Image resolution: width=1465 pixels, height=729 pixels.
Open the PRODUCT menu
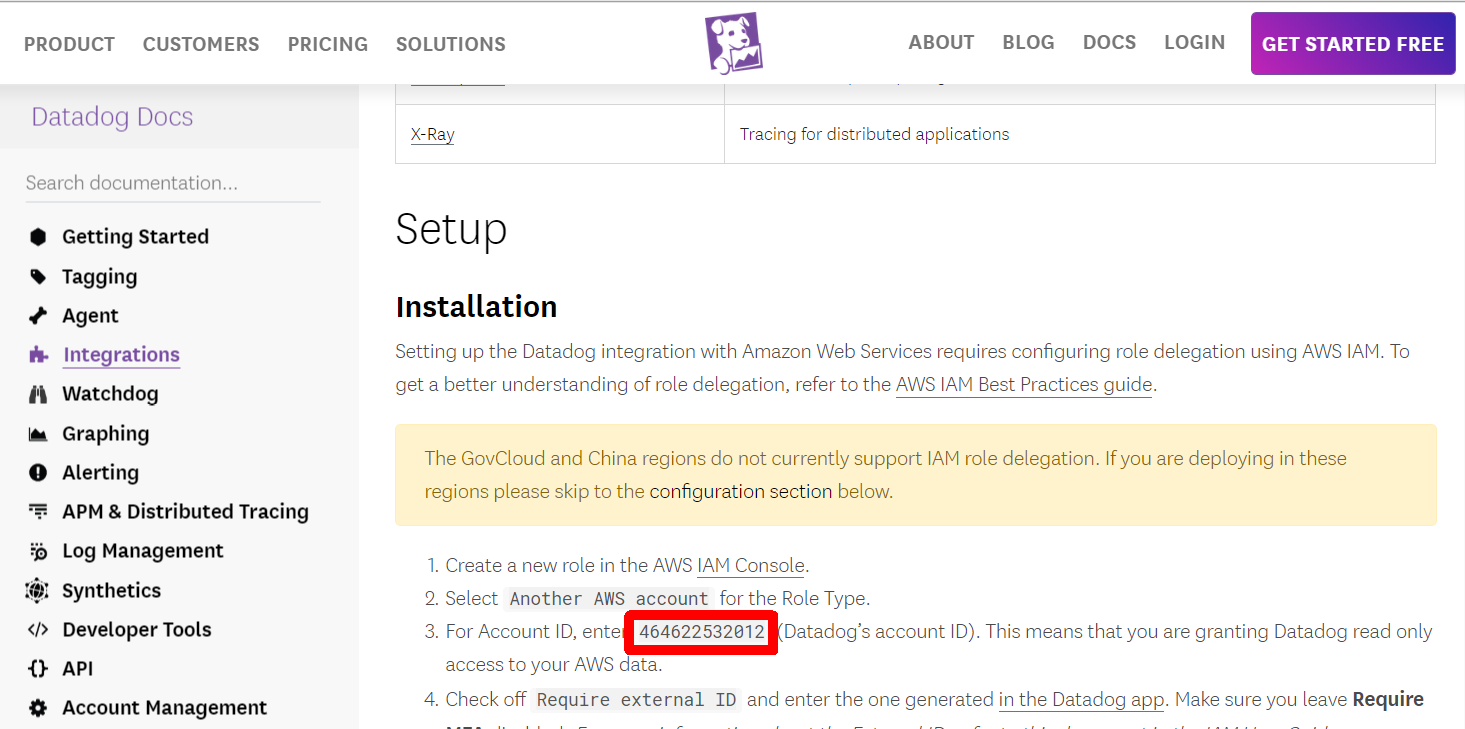coord(69,44)
